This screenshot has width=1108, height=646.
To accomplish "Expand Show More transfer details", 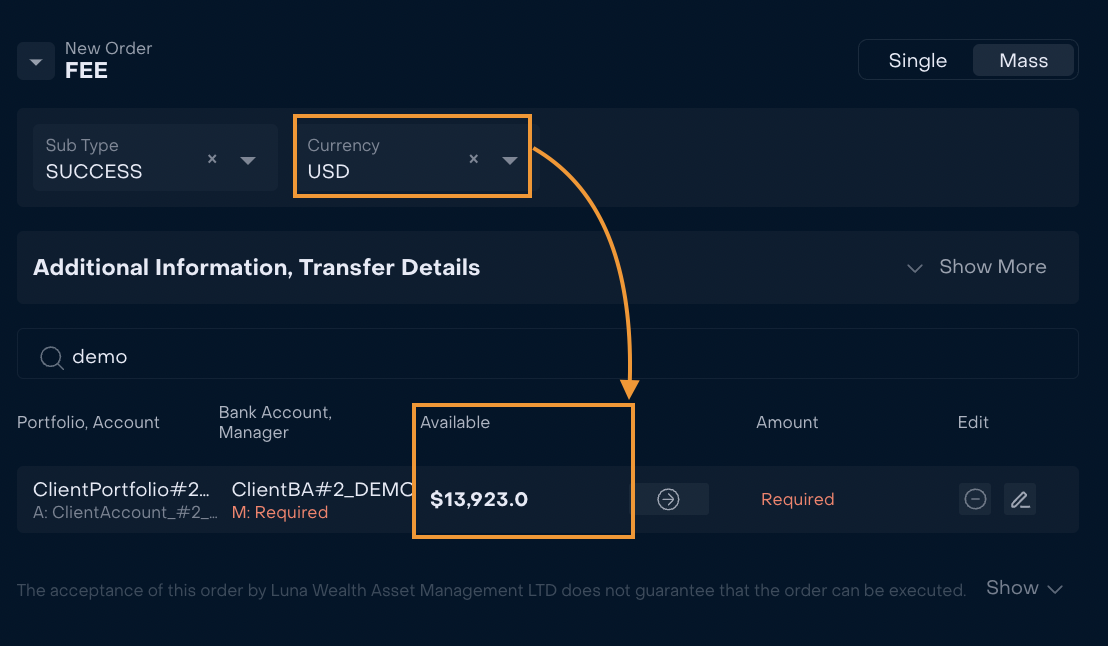I will [992, 266].
